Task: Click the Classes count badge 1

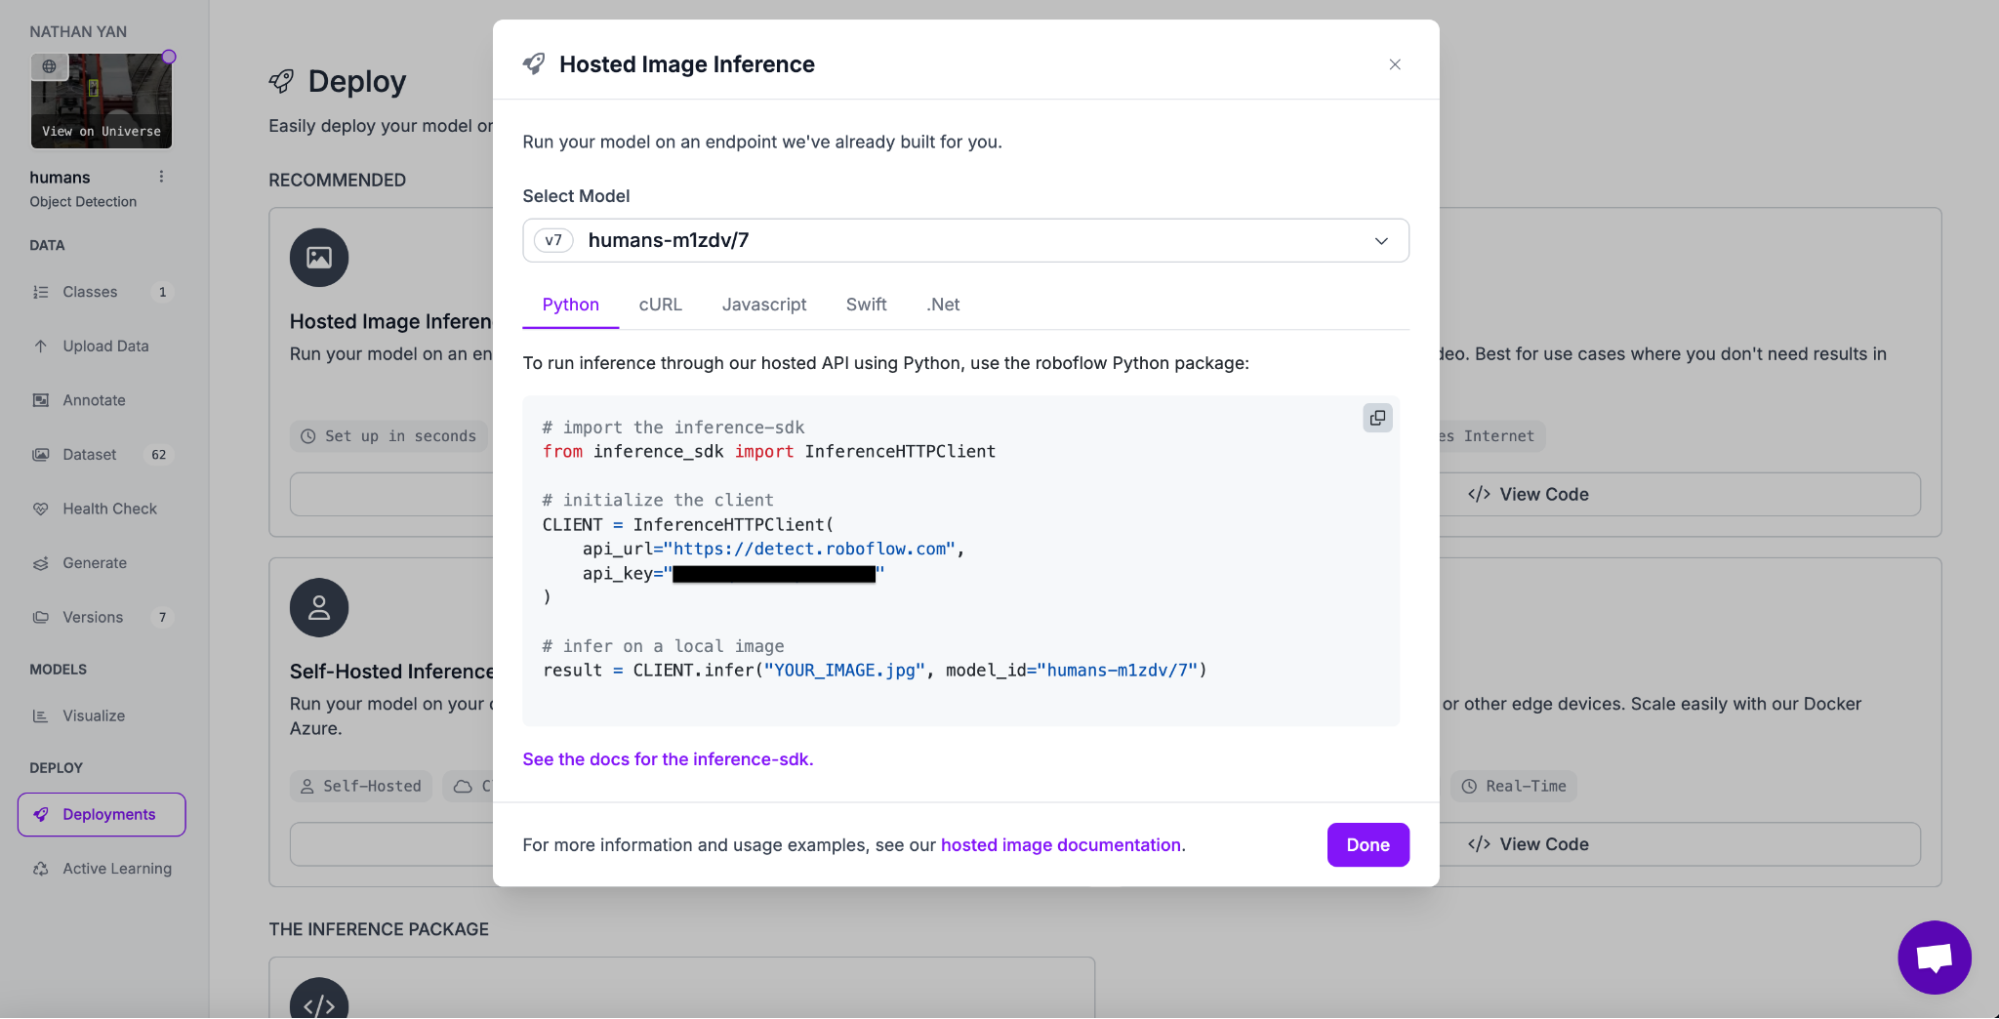Action: point(162,292)
